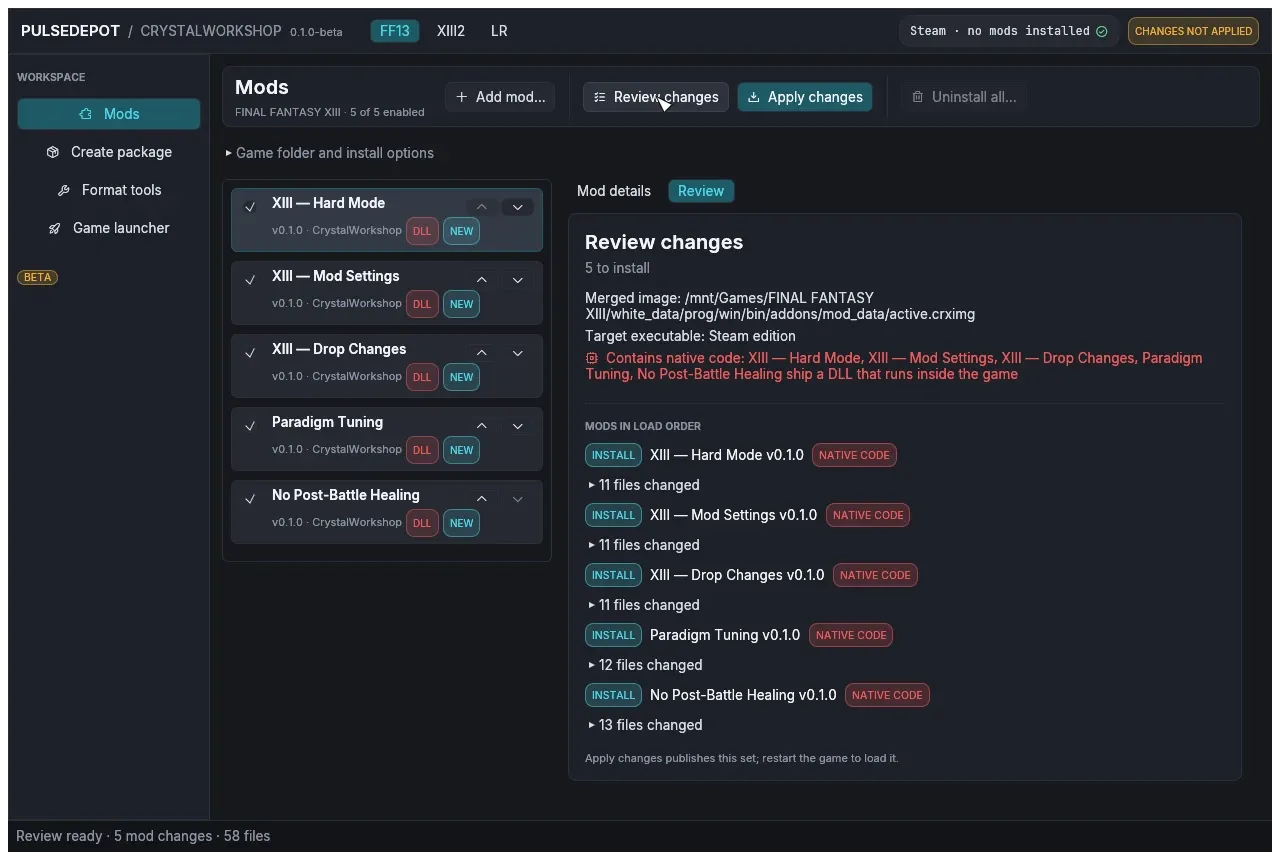Select the Review tab
The height and width of the screenshot is (860, 1280).
click(701, 191)
